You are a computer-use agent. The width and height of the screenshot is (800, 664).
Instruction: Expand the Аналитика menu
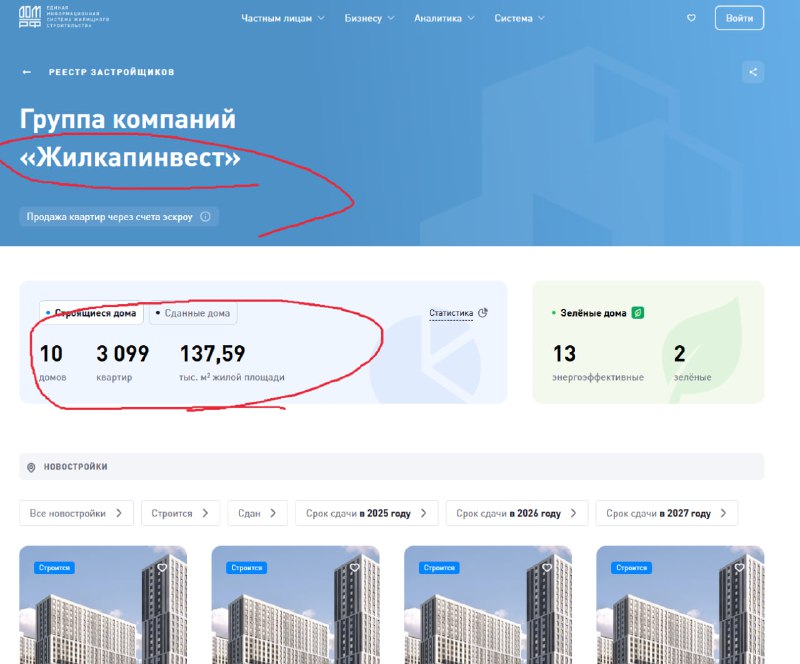444,18
